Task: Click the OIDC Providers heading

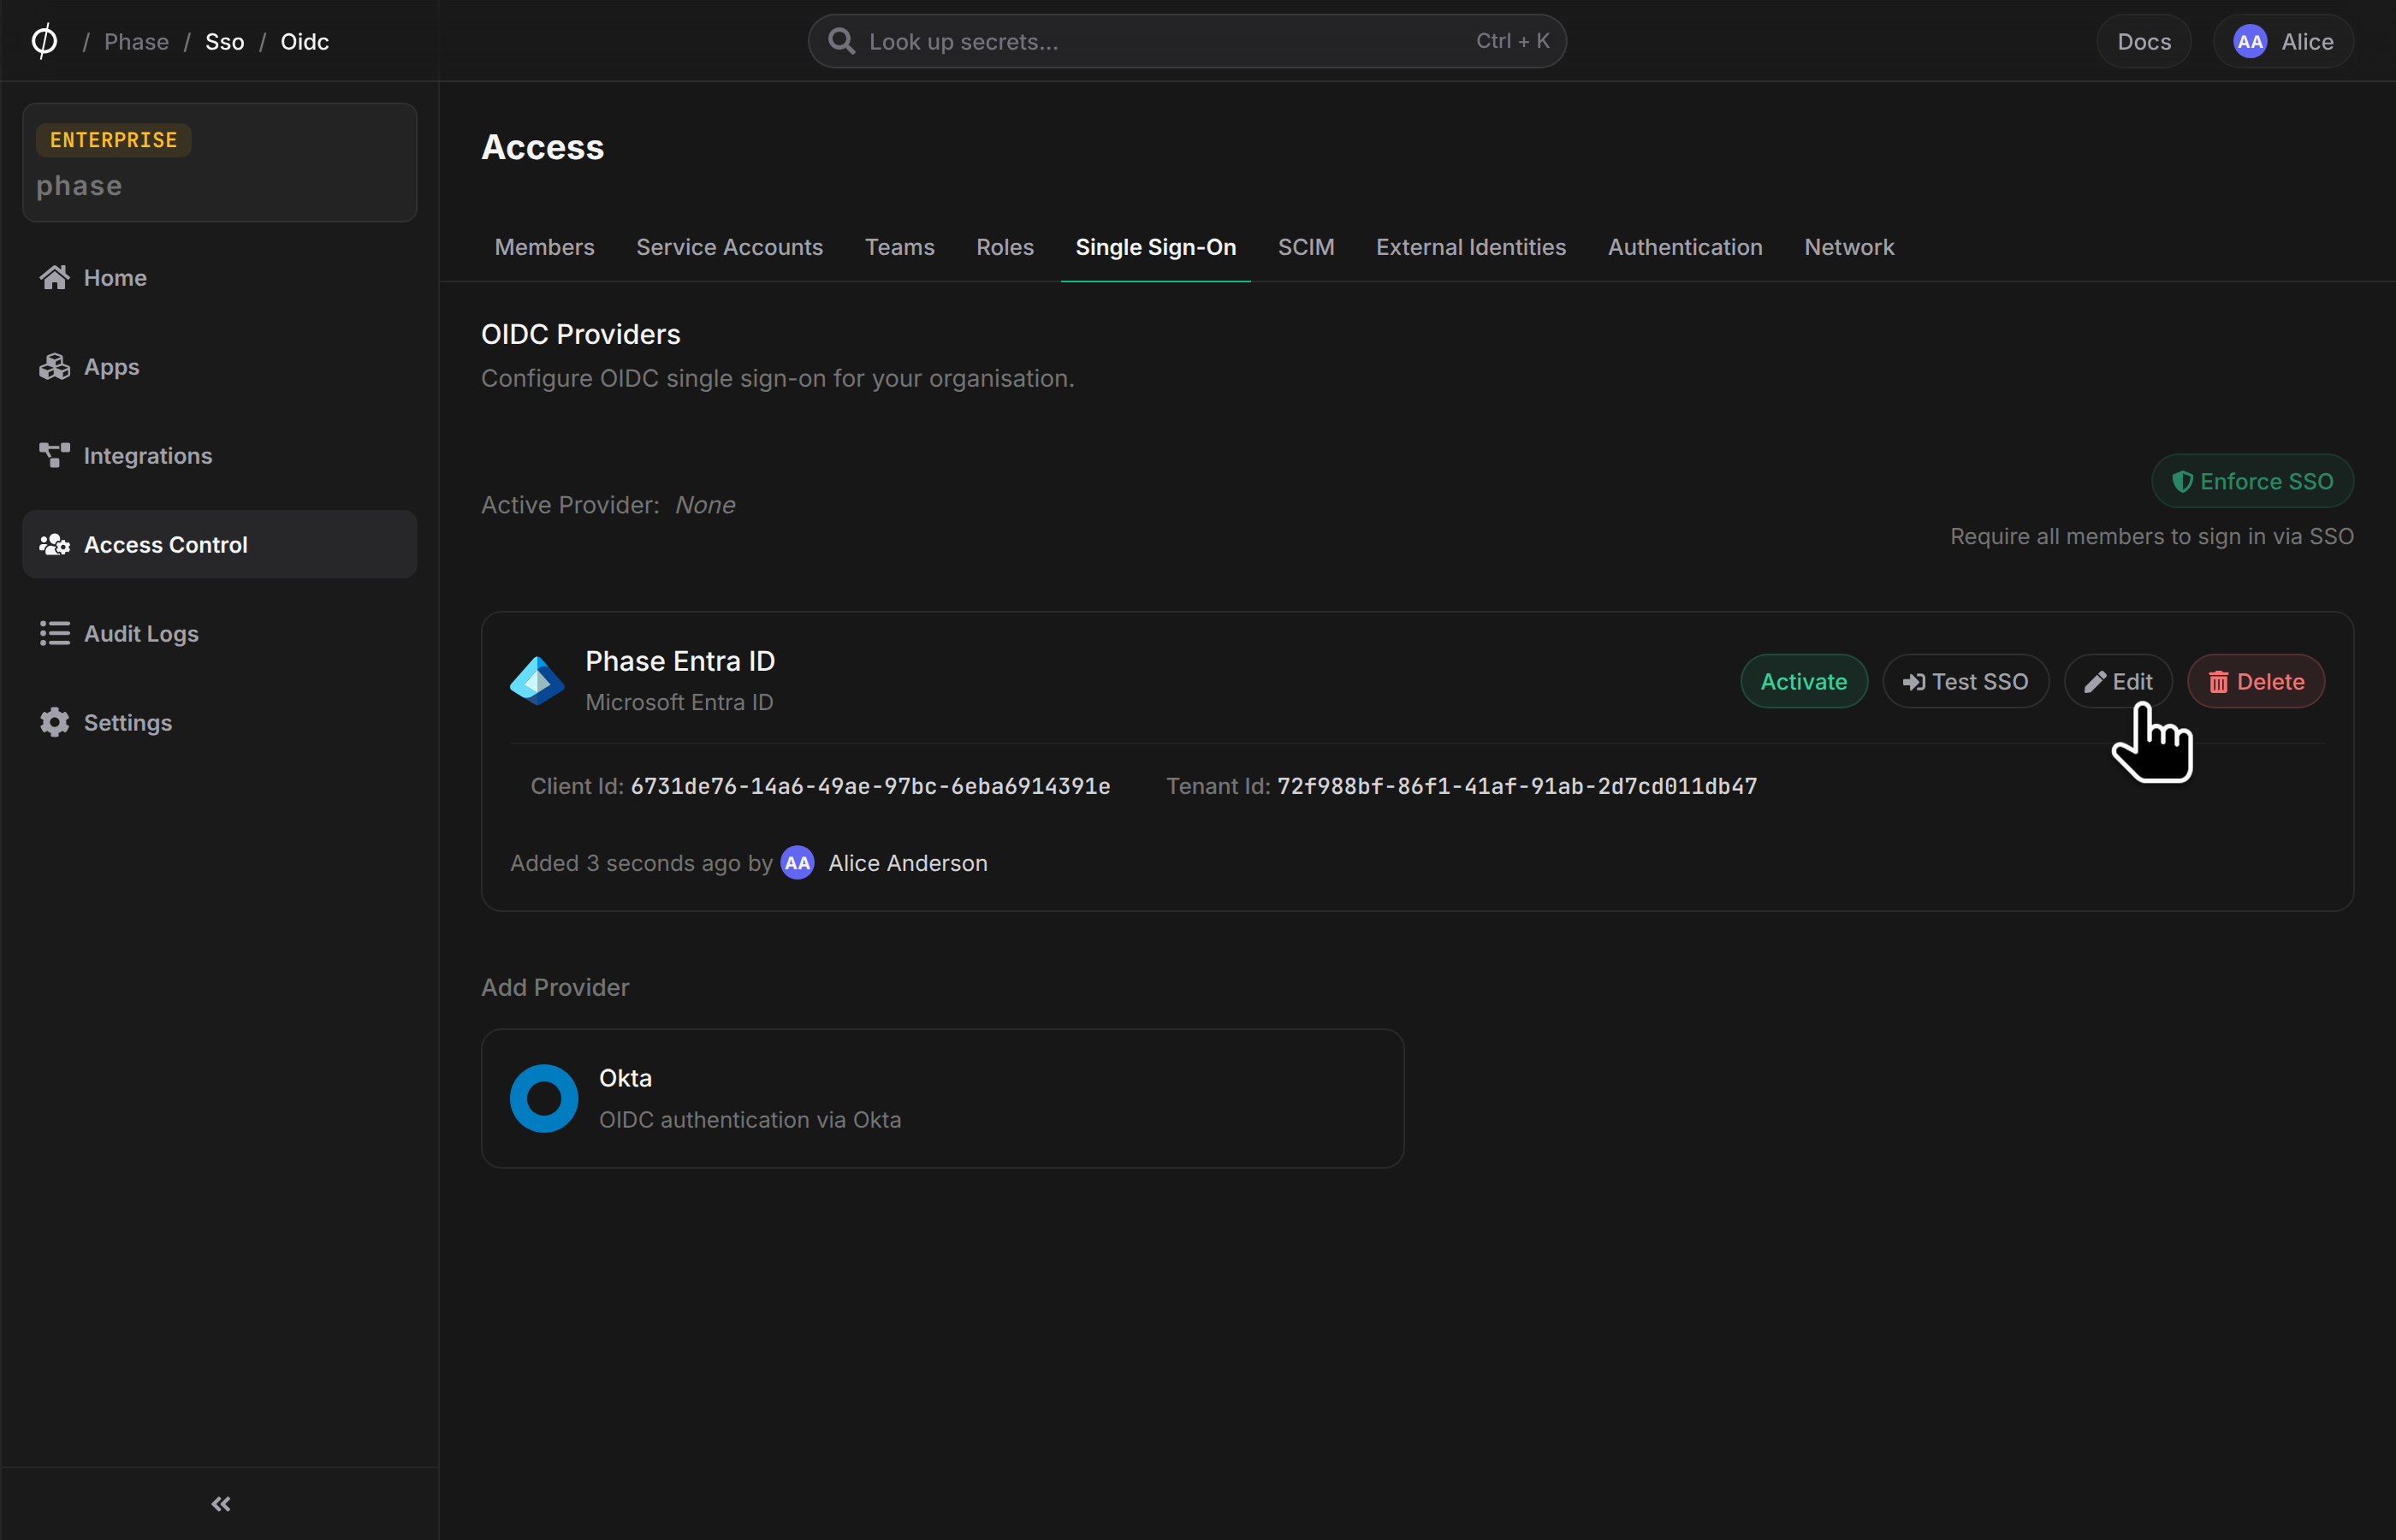Action: tap(580, 334)
